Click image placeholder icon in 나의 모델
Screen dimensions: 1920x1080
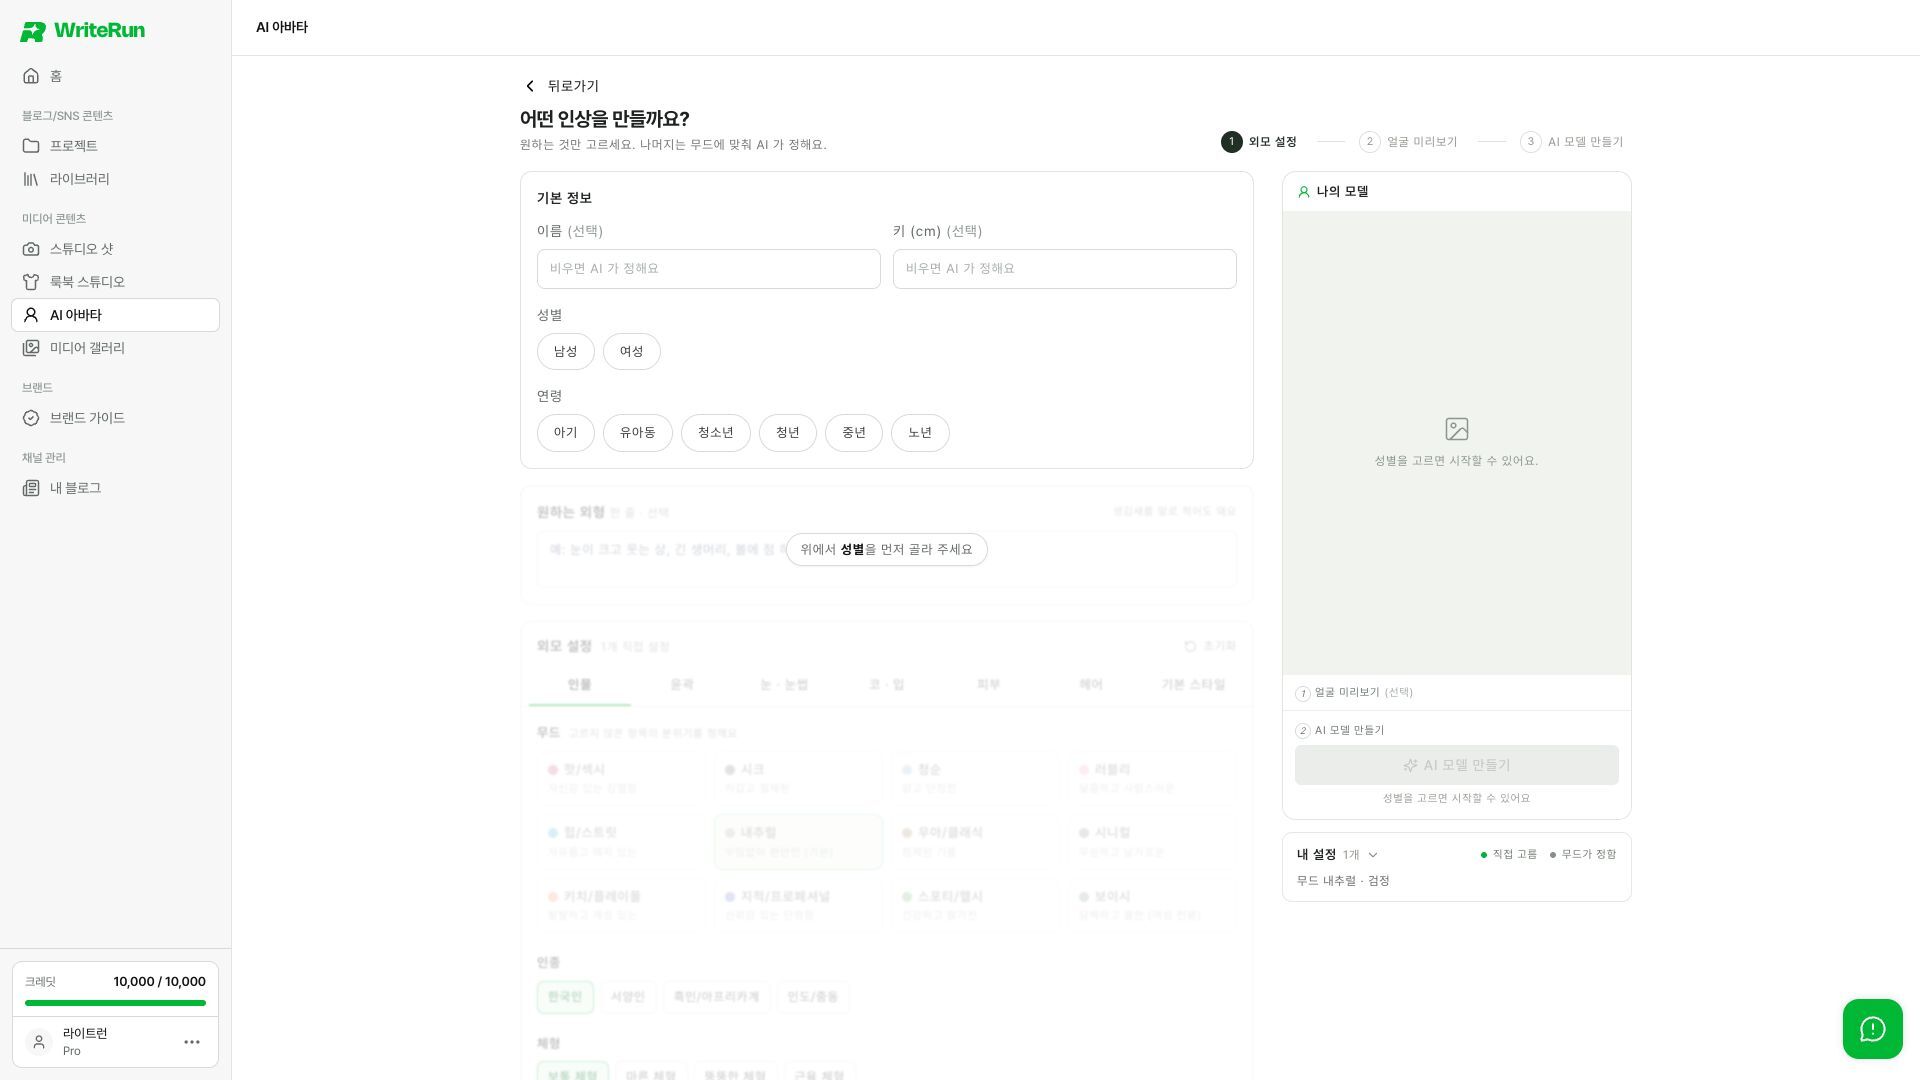[1457, 429]
